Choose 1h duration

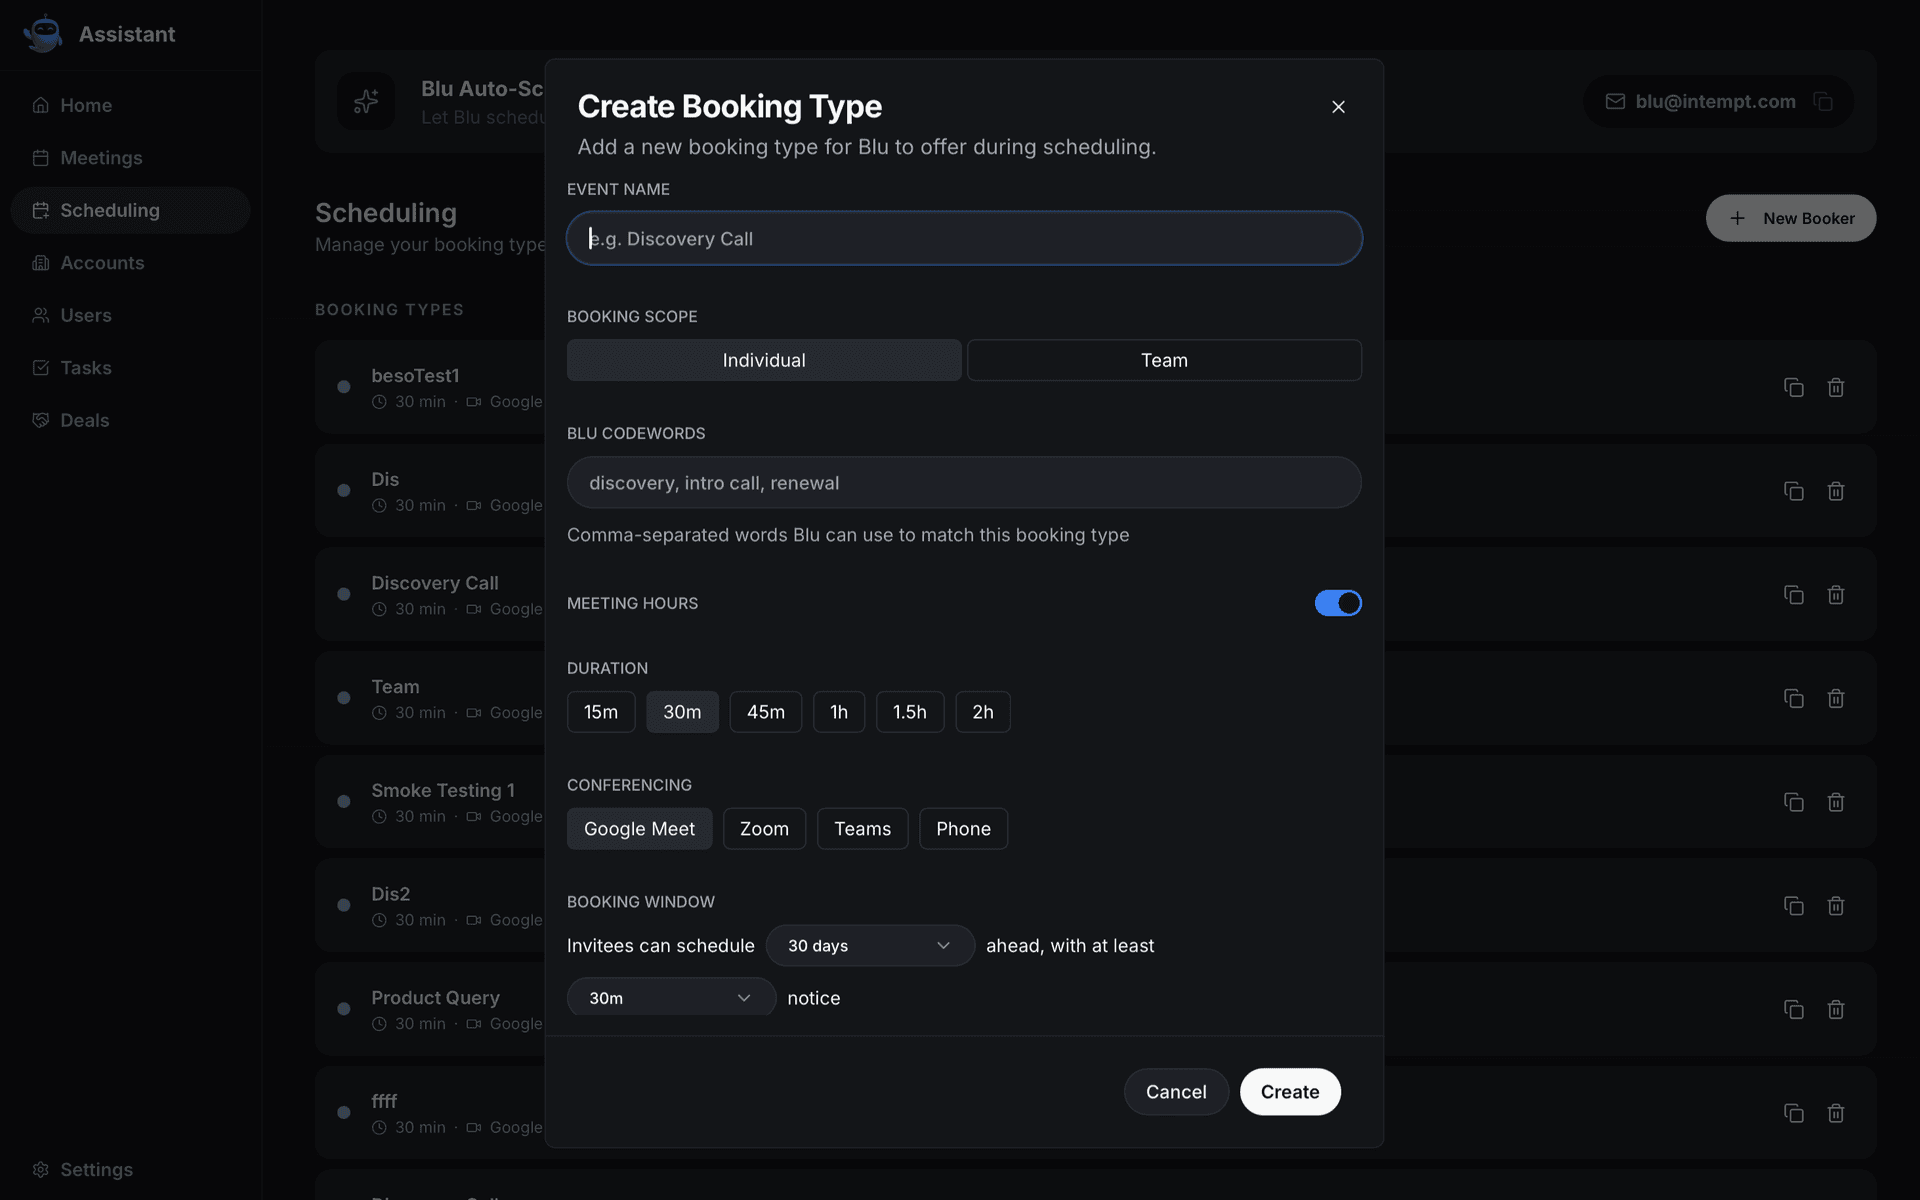839,712
